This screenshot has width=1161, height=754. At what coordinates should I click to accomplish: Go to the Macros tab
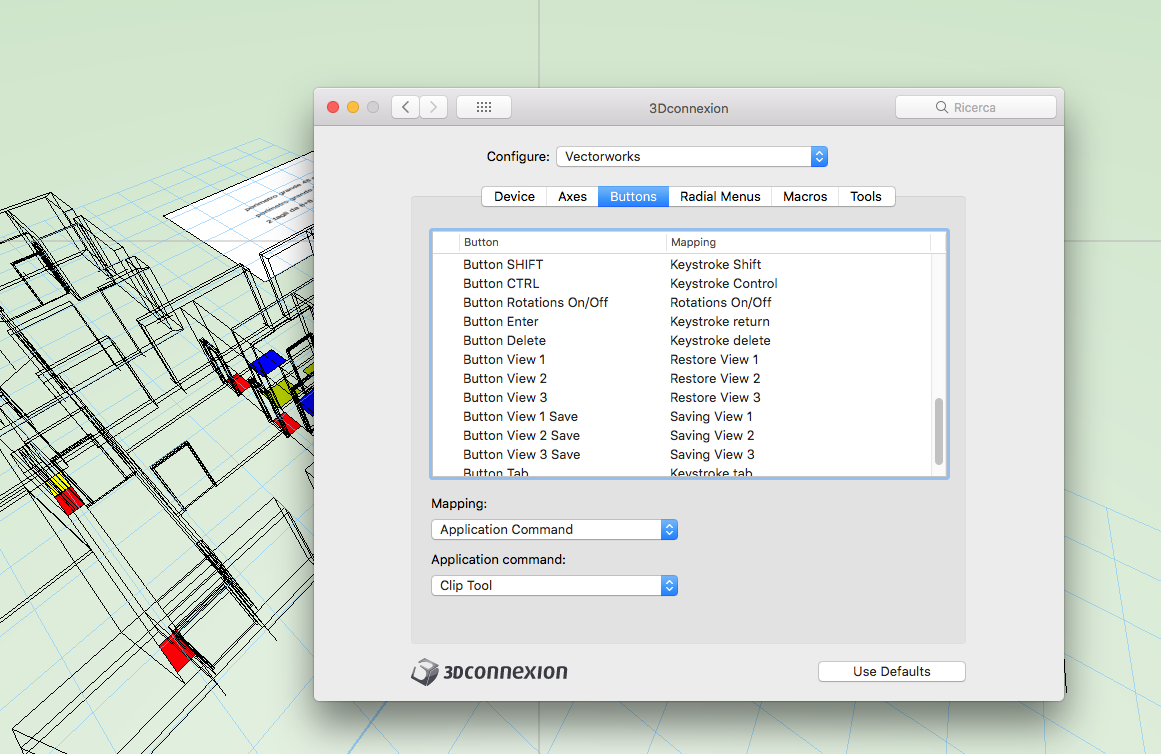(805, 196)
